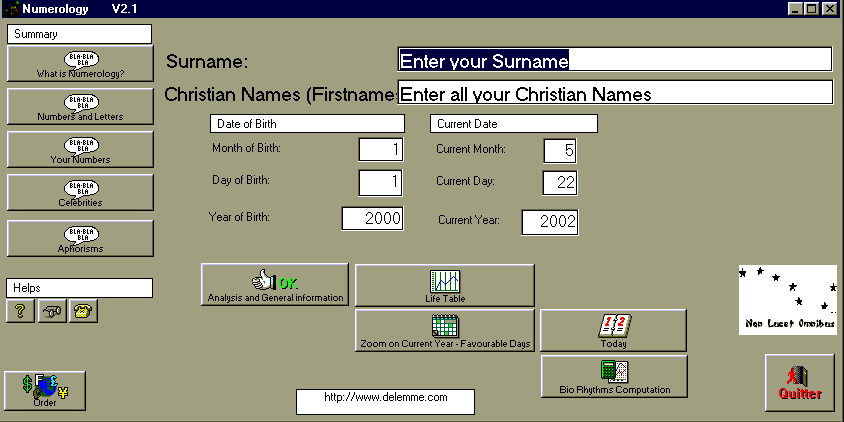
Task: Open the Life Table chart
Action: [x=445, y=285]
